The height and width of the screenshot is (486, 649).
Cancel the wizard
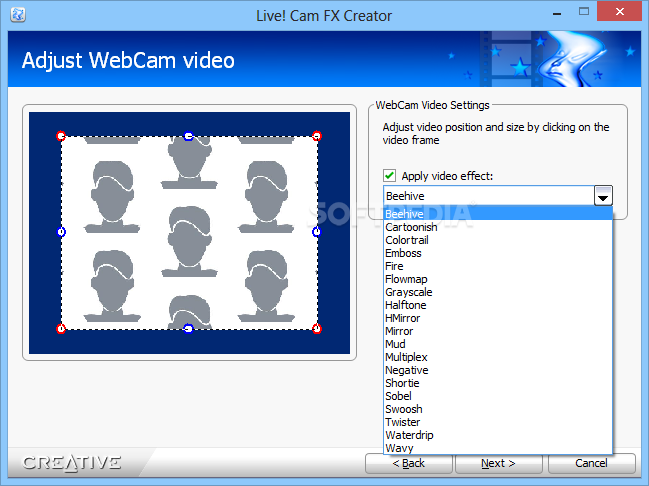tap(591, 463)
